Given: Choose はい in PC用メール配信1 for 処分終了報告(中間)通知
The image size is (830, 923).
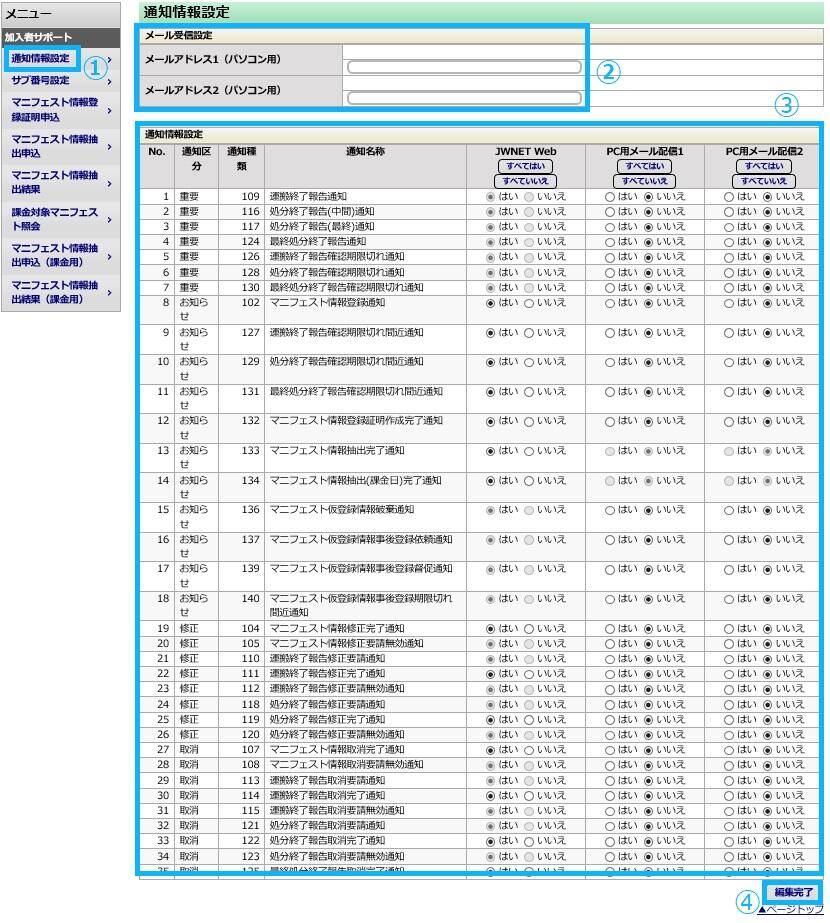Looking at the screenshot, I should (x=609, y=212).
